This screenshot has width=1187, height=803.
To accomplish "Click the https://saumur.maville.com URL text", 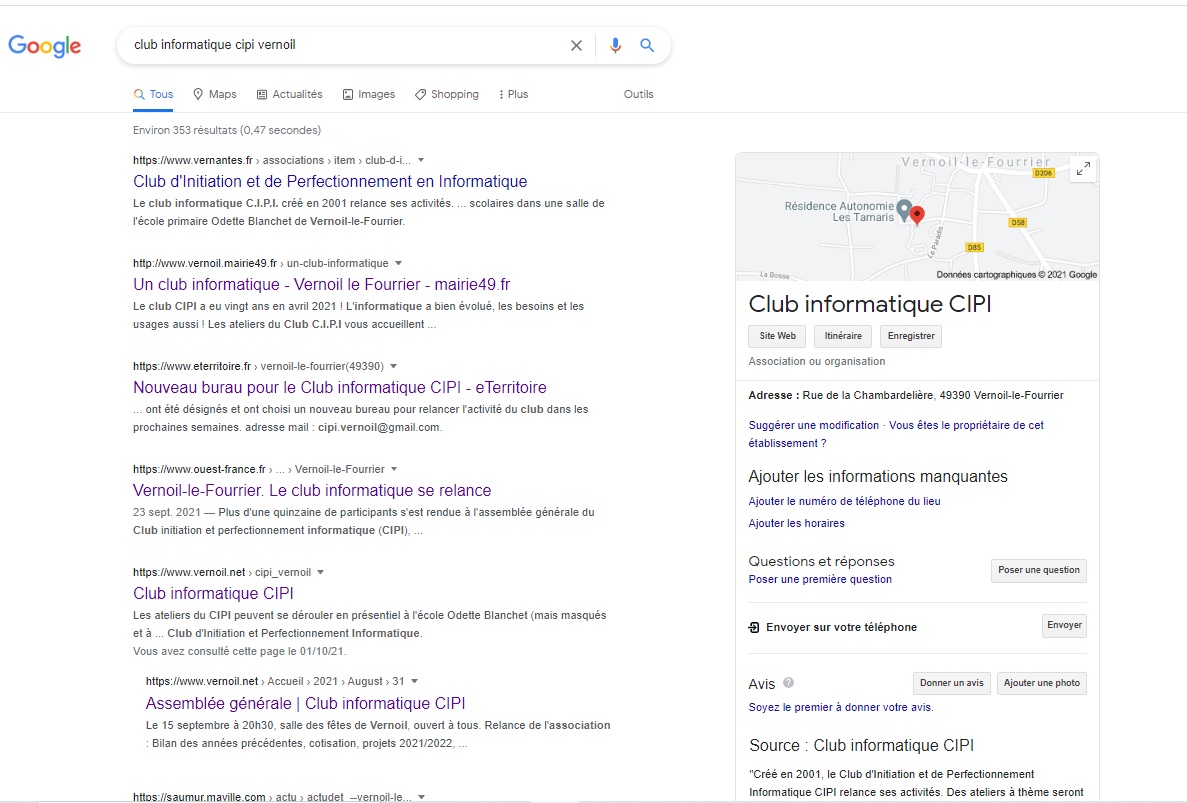I will [200, 797].
